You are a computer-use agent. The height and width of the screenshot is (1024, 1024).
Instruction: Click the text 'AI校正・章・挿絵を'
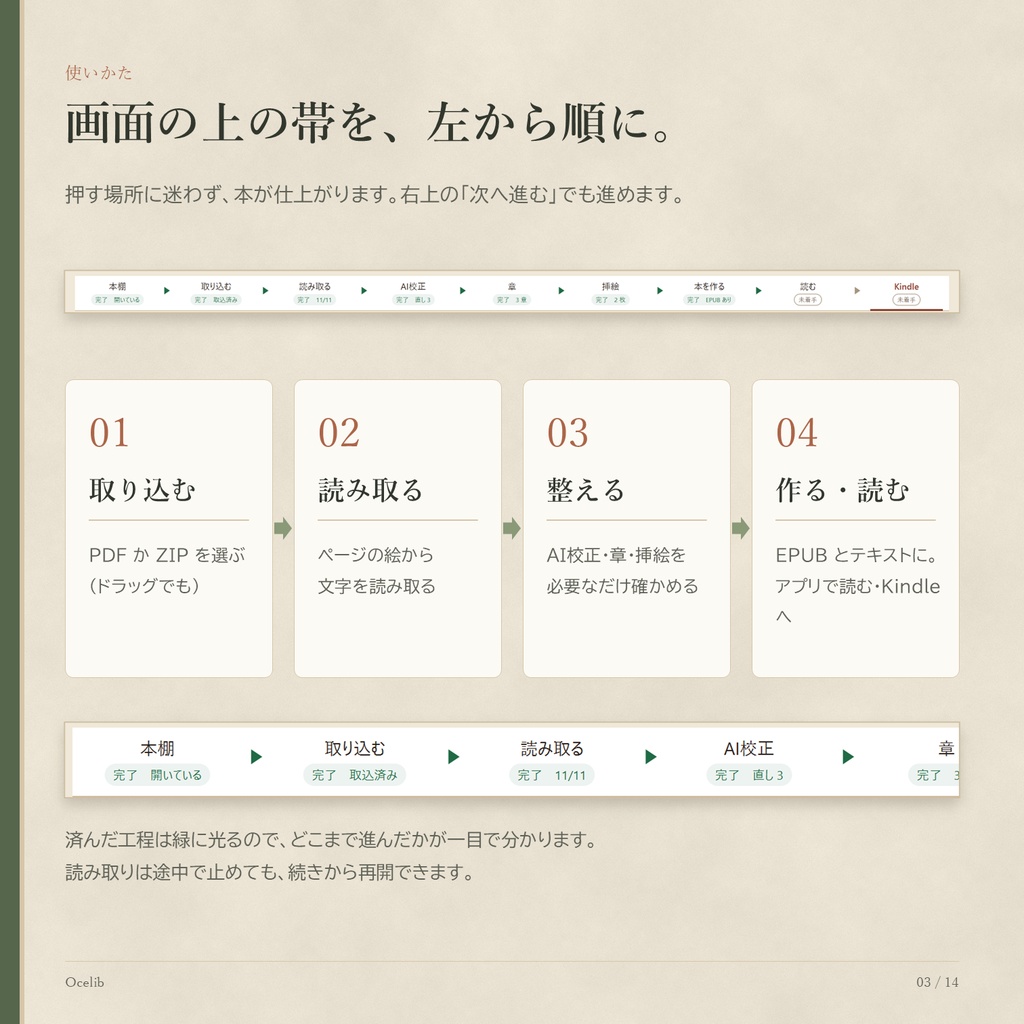pos(616,555)
